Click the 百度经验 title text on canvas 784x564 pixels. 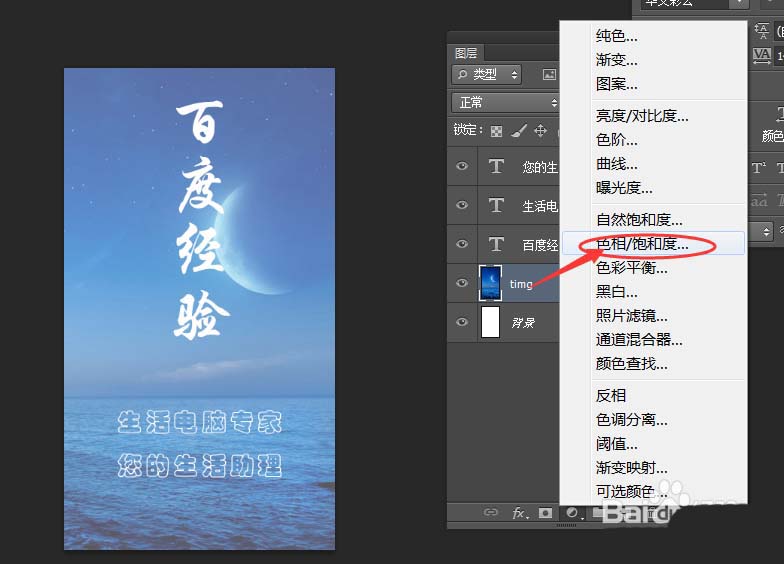[x=200, y=220]
